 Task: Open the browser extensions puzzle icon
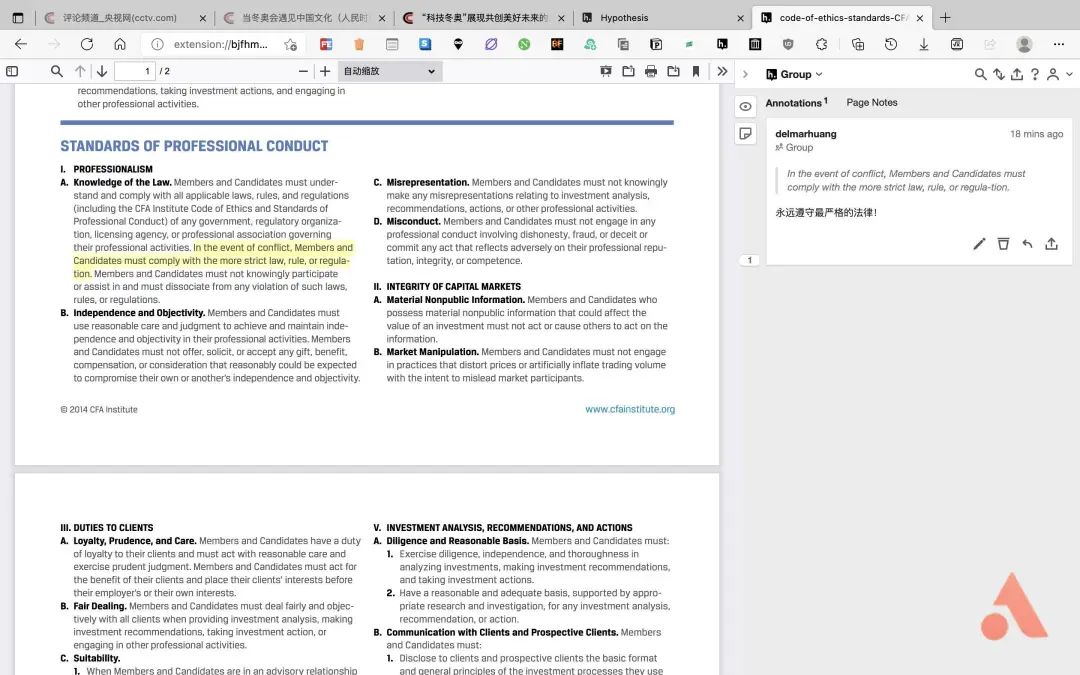coord(821,44)
